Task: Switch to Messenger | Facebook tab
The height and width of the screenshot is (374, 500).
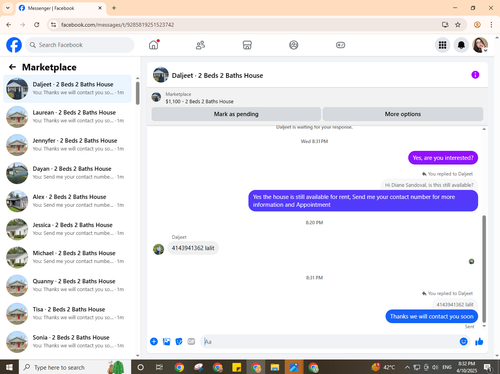Action: (60, 8)
